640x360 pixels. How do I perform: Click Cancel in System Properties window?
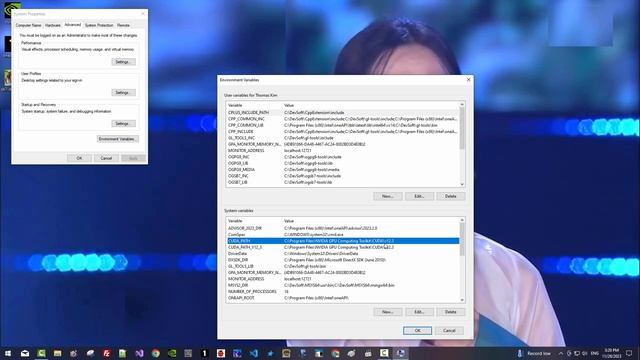pos(106,158)
